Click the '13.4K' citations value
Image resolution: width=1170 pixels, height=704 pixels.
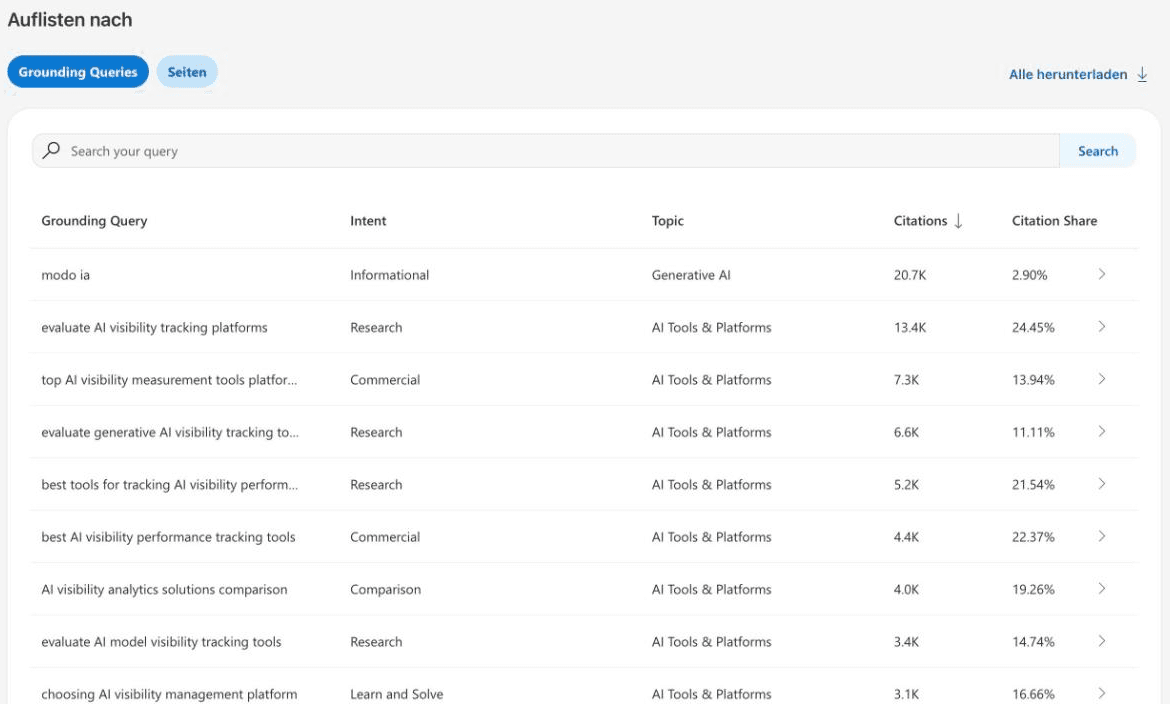tap(910, 328)
